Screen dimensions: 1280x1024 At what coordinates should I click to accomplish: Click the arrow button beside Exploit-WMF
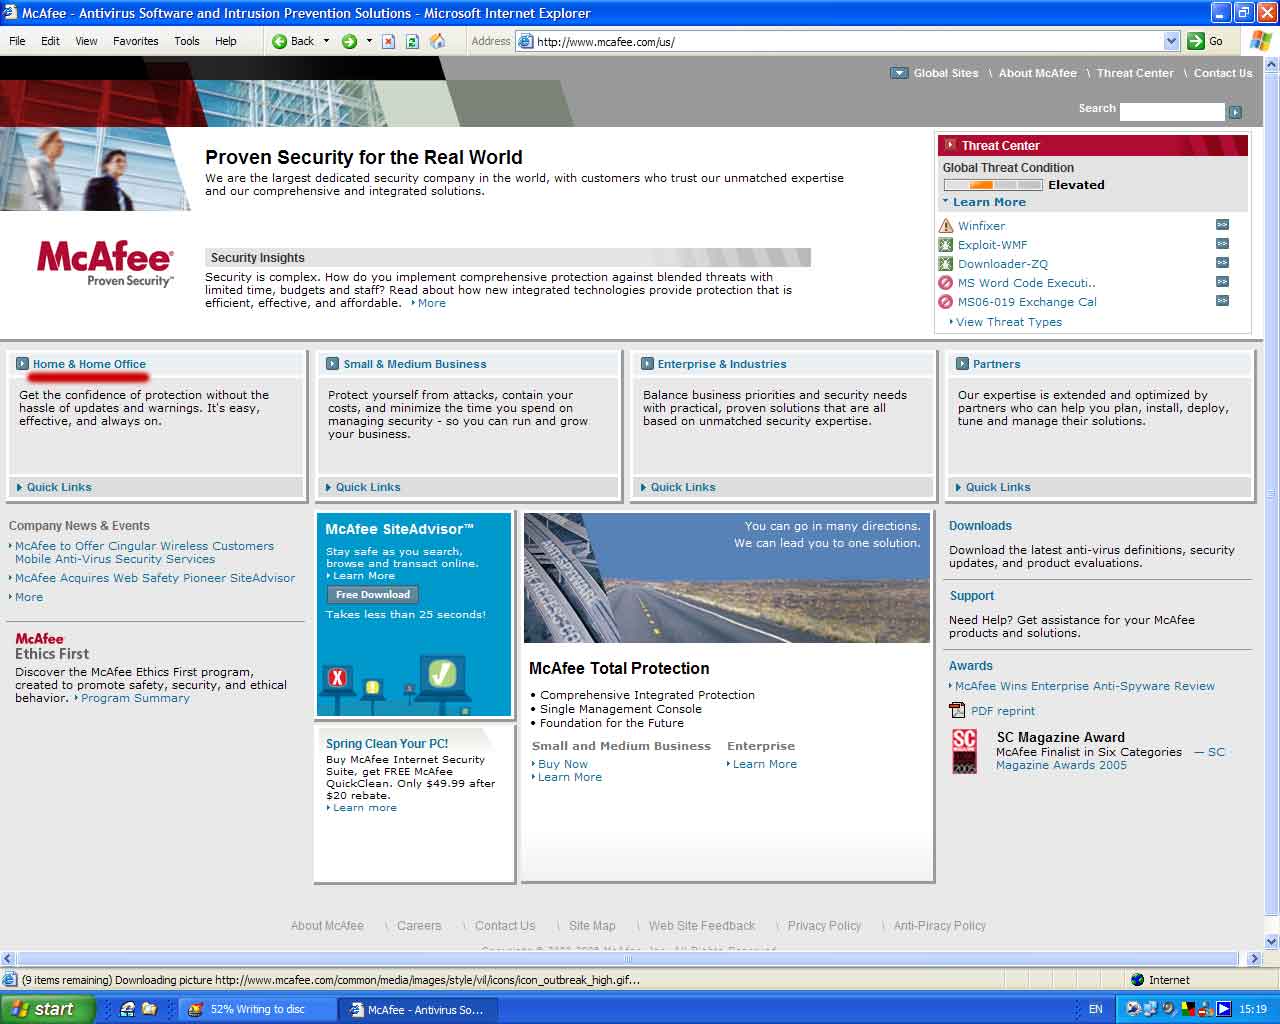(x=1222, y=244)
